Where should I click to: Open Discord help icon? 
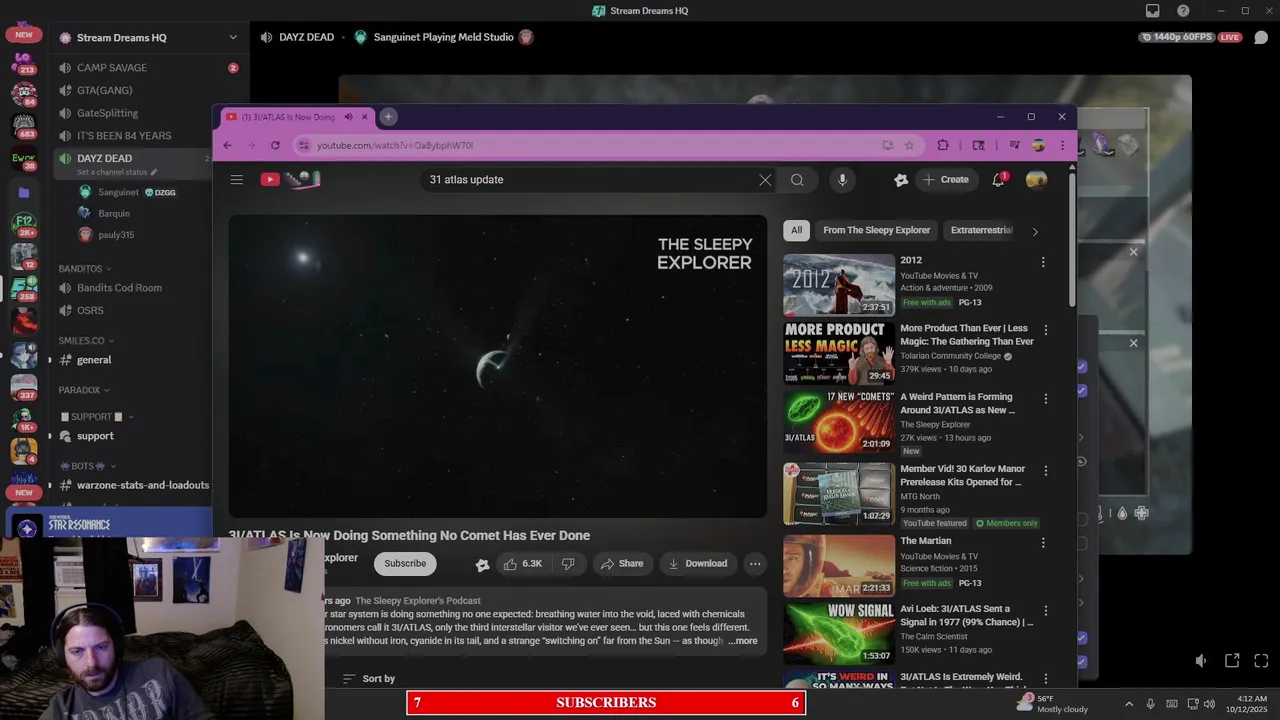tap(1183, 11)
